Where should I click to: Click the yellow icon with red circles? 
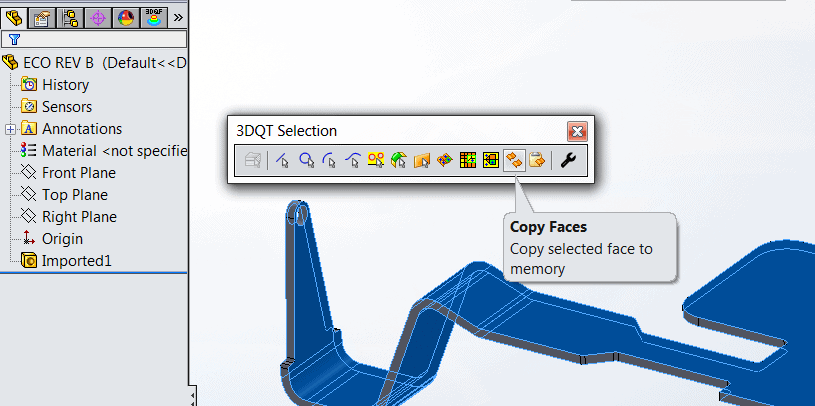[x=375, y=159]
